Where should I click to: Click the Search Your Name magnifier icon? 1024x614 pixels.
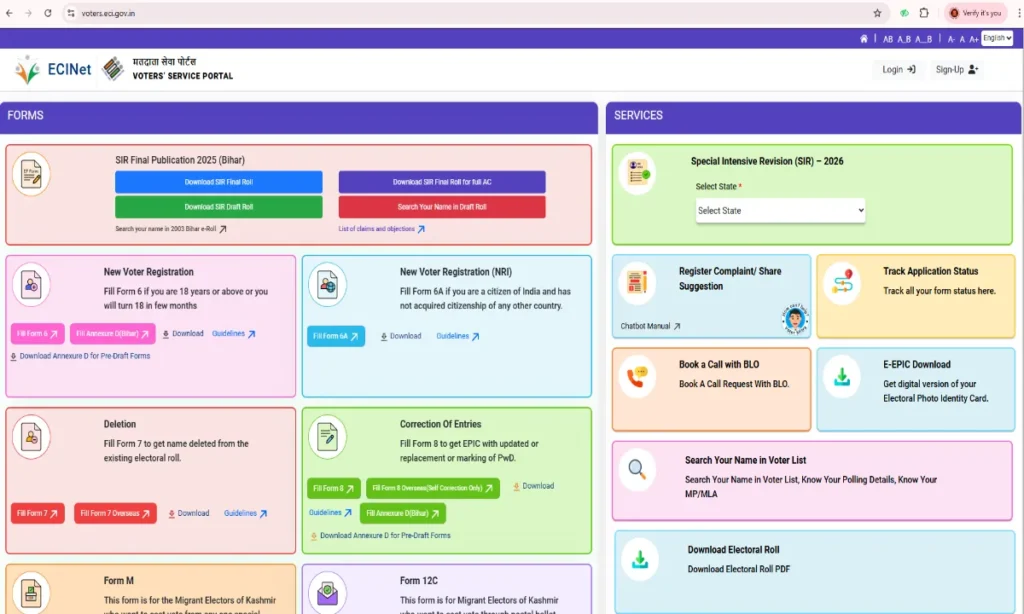pyautogui.click(x=637, y=469)
